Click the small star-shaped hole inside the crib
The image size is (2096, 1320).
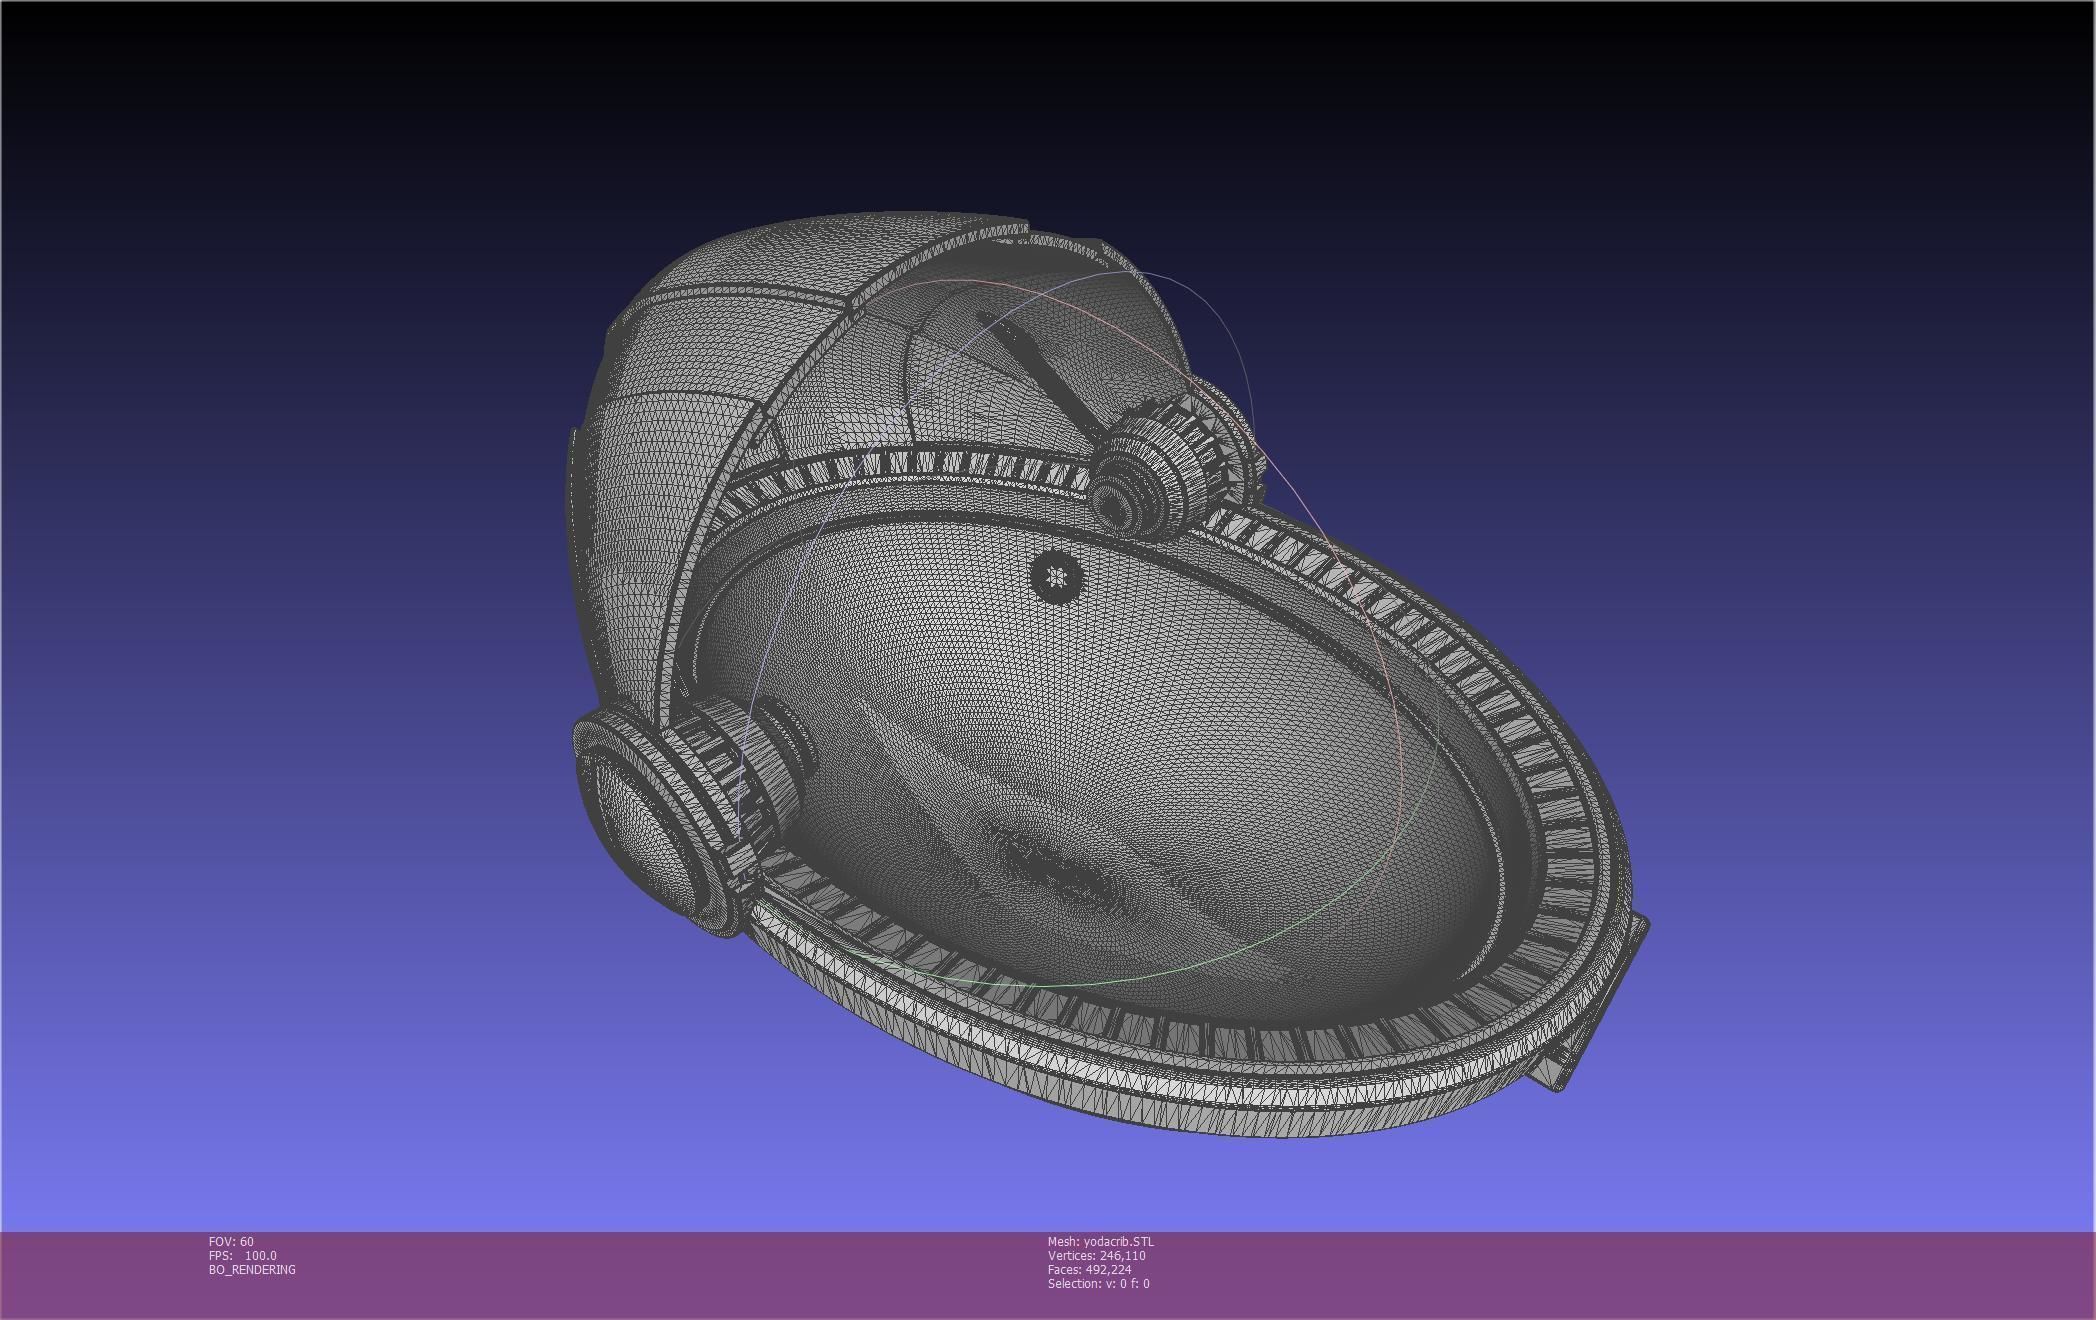click(1055, 575)
